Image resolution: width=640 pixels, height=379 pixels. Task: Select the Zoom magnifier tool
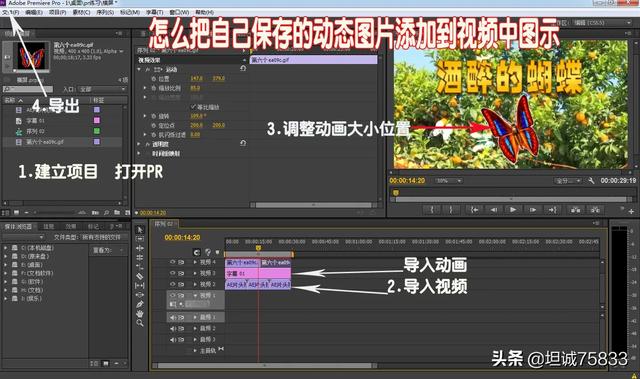click(x=140, y=323)
